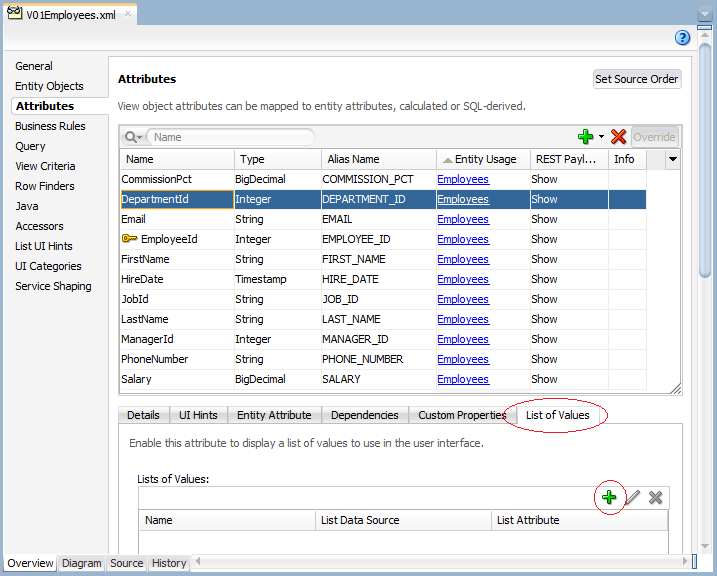Open Employees link in HireDate row

tap(463, 279)
